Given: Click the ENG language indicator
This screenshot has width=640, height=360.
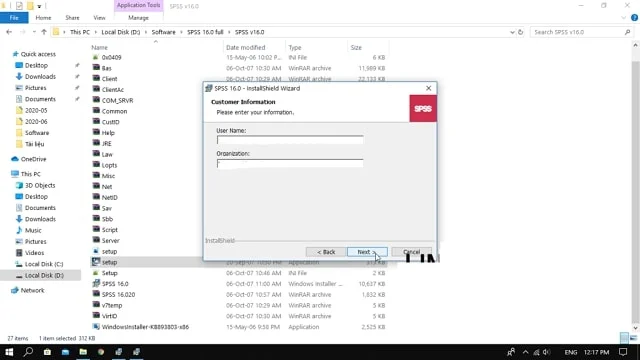Looking at the screenshot, I should coord(571,352).
